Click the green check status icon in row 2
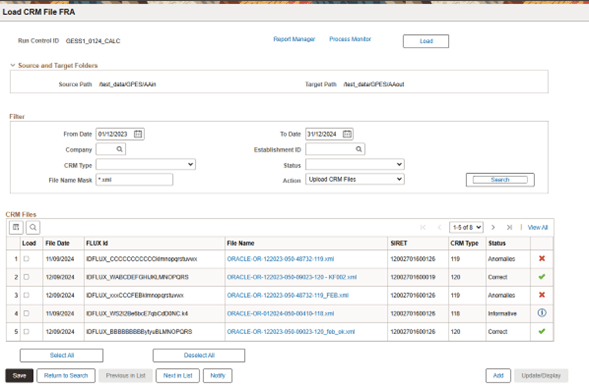This screenshot has width=589, height=385. pos(542,277)
